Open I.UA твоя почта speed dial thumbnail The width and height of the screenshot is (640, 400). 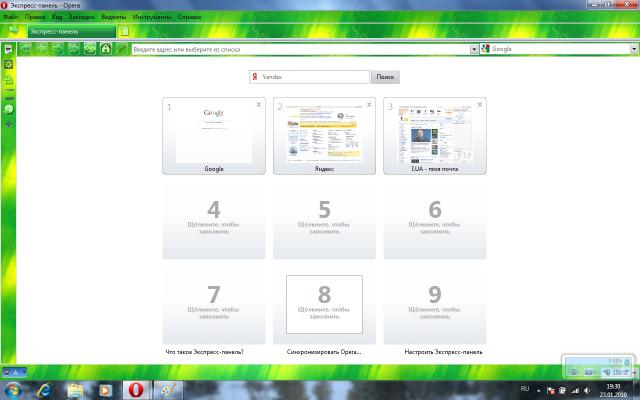[435, 136]
